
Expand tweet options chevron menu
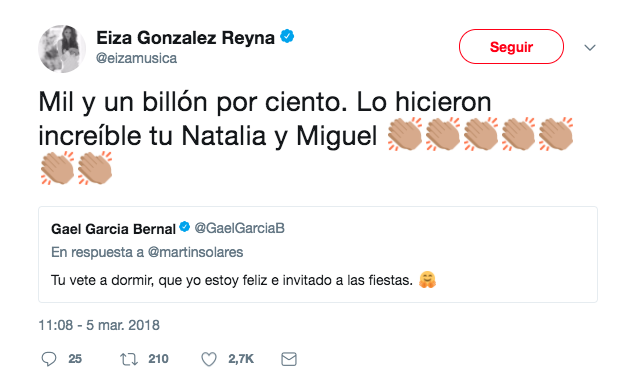tap(590, 47)
